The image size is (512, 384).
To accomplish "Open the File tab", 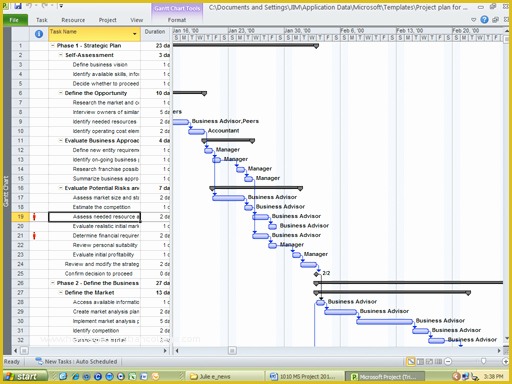I will [14, 20].
